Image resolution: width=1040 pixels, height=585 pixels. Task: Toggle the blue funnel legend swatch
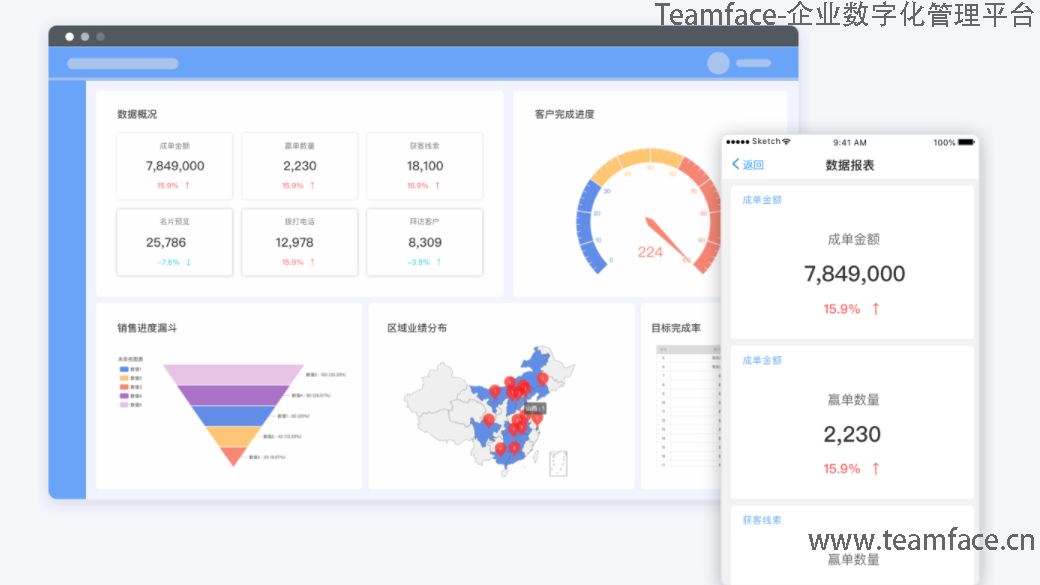tap(124, 369)
